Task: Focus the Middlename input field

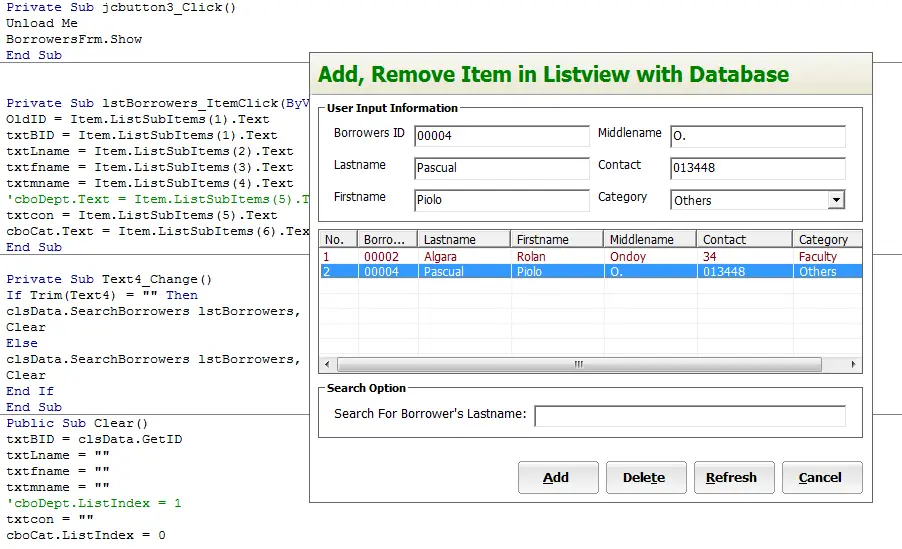Action: click(758, 136)
